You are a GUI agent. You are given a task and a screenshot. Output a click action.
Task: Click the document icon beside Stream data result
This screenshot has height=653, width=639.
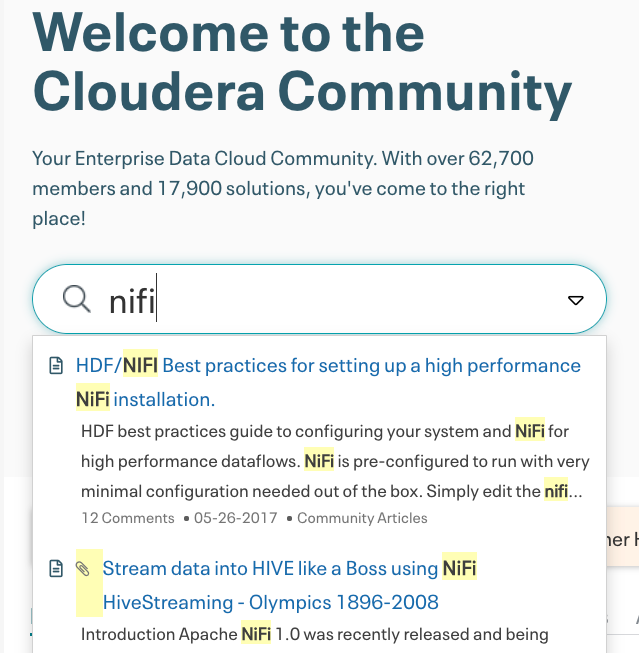[x=56, y=568]
